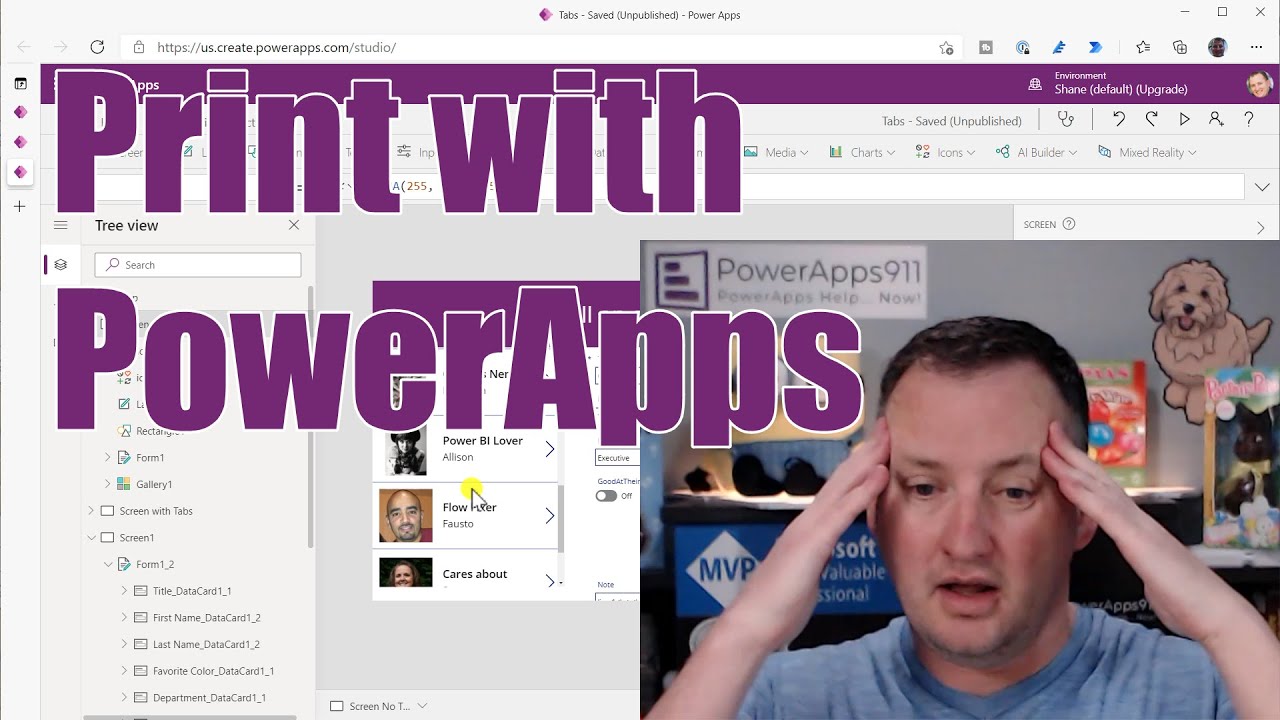This screenshot has width=1280, height=720.
Task: Collapse the Screen1 tree node
Action: pos(91,538)
